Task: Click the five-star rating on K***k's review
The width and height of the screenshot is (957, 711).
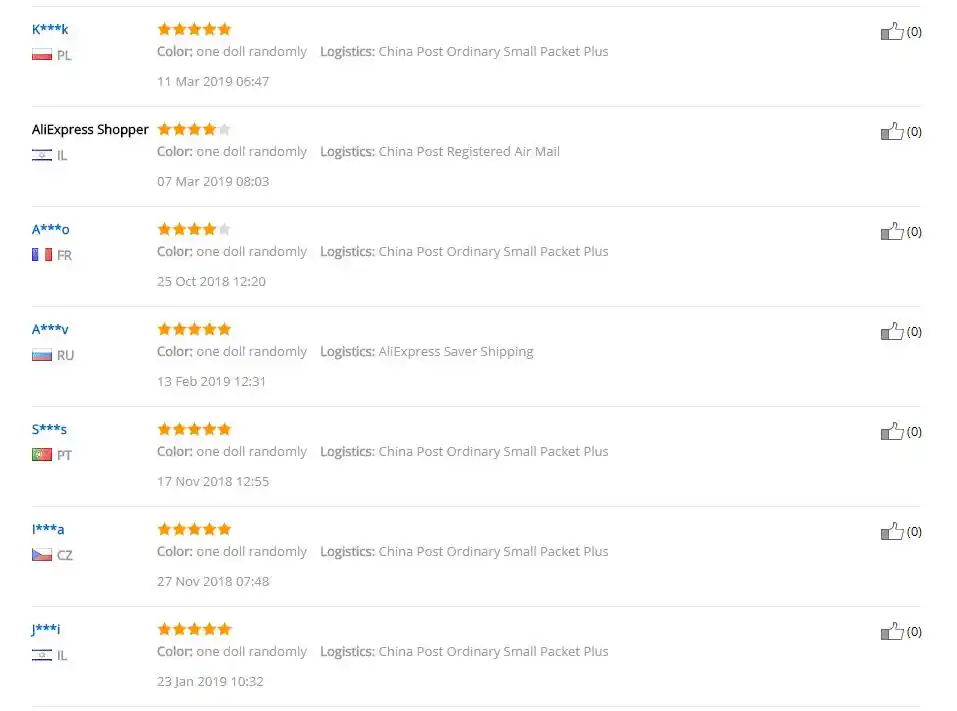Action: pyautogui.click(x=194, y=29)
